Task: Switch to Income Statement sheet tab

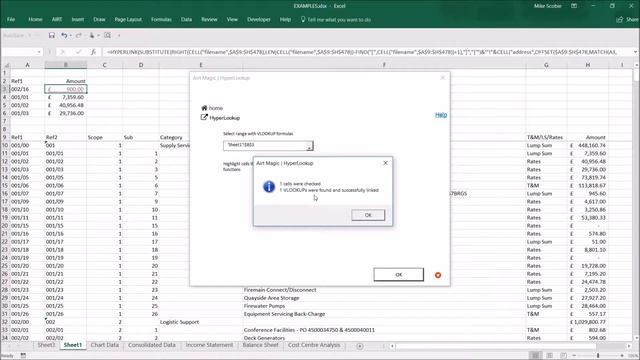Action: coord(209,345)
